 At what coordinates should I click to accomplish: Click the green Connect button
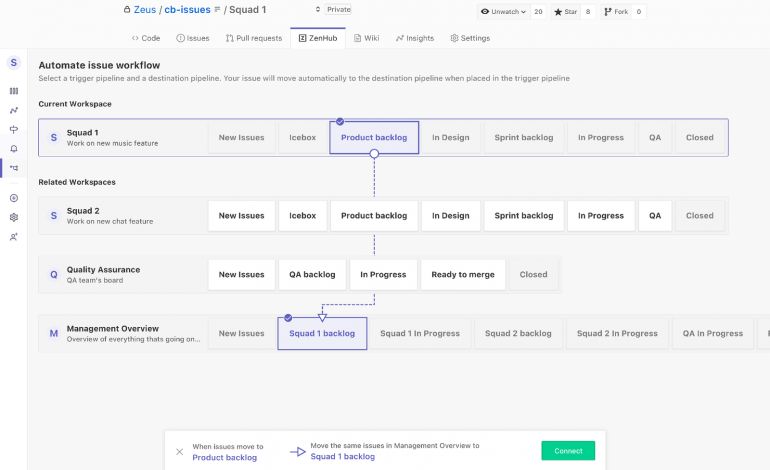pos(568,451)
